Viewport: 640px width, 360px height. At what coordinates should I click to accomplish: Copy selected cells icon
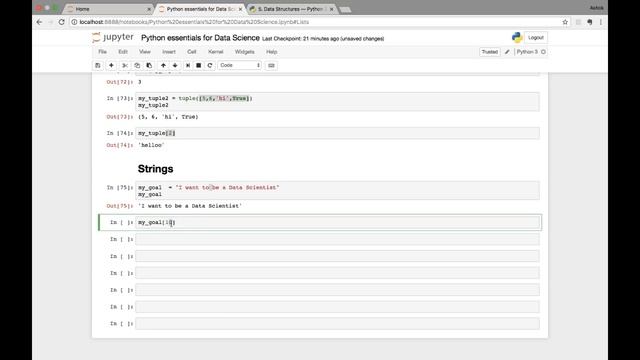pyautogui.click(x=137, y=65)
